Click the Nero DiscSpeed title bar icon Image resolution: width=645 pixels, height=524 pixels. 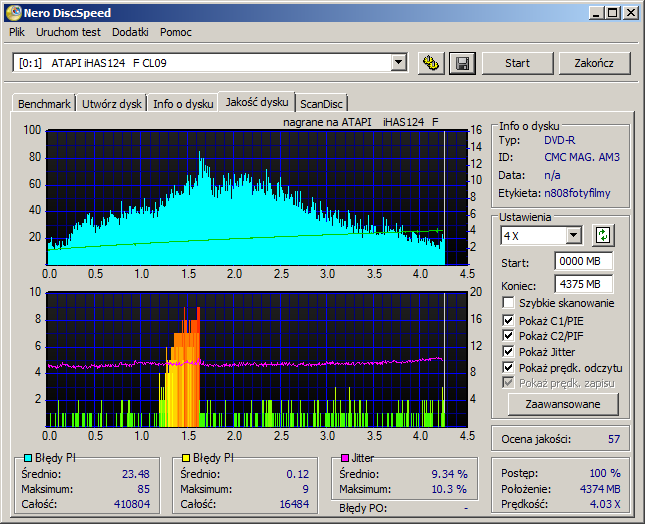pos(14,13)
